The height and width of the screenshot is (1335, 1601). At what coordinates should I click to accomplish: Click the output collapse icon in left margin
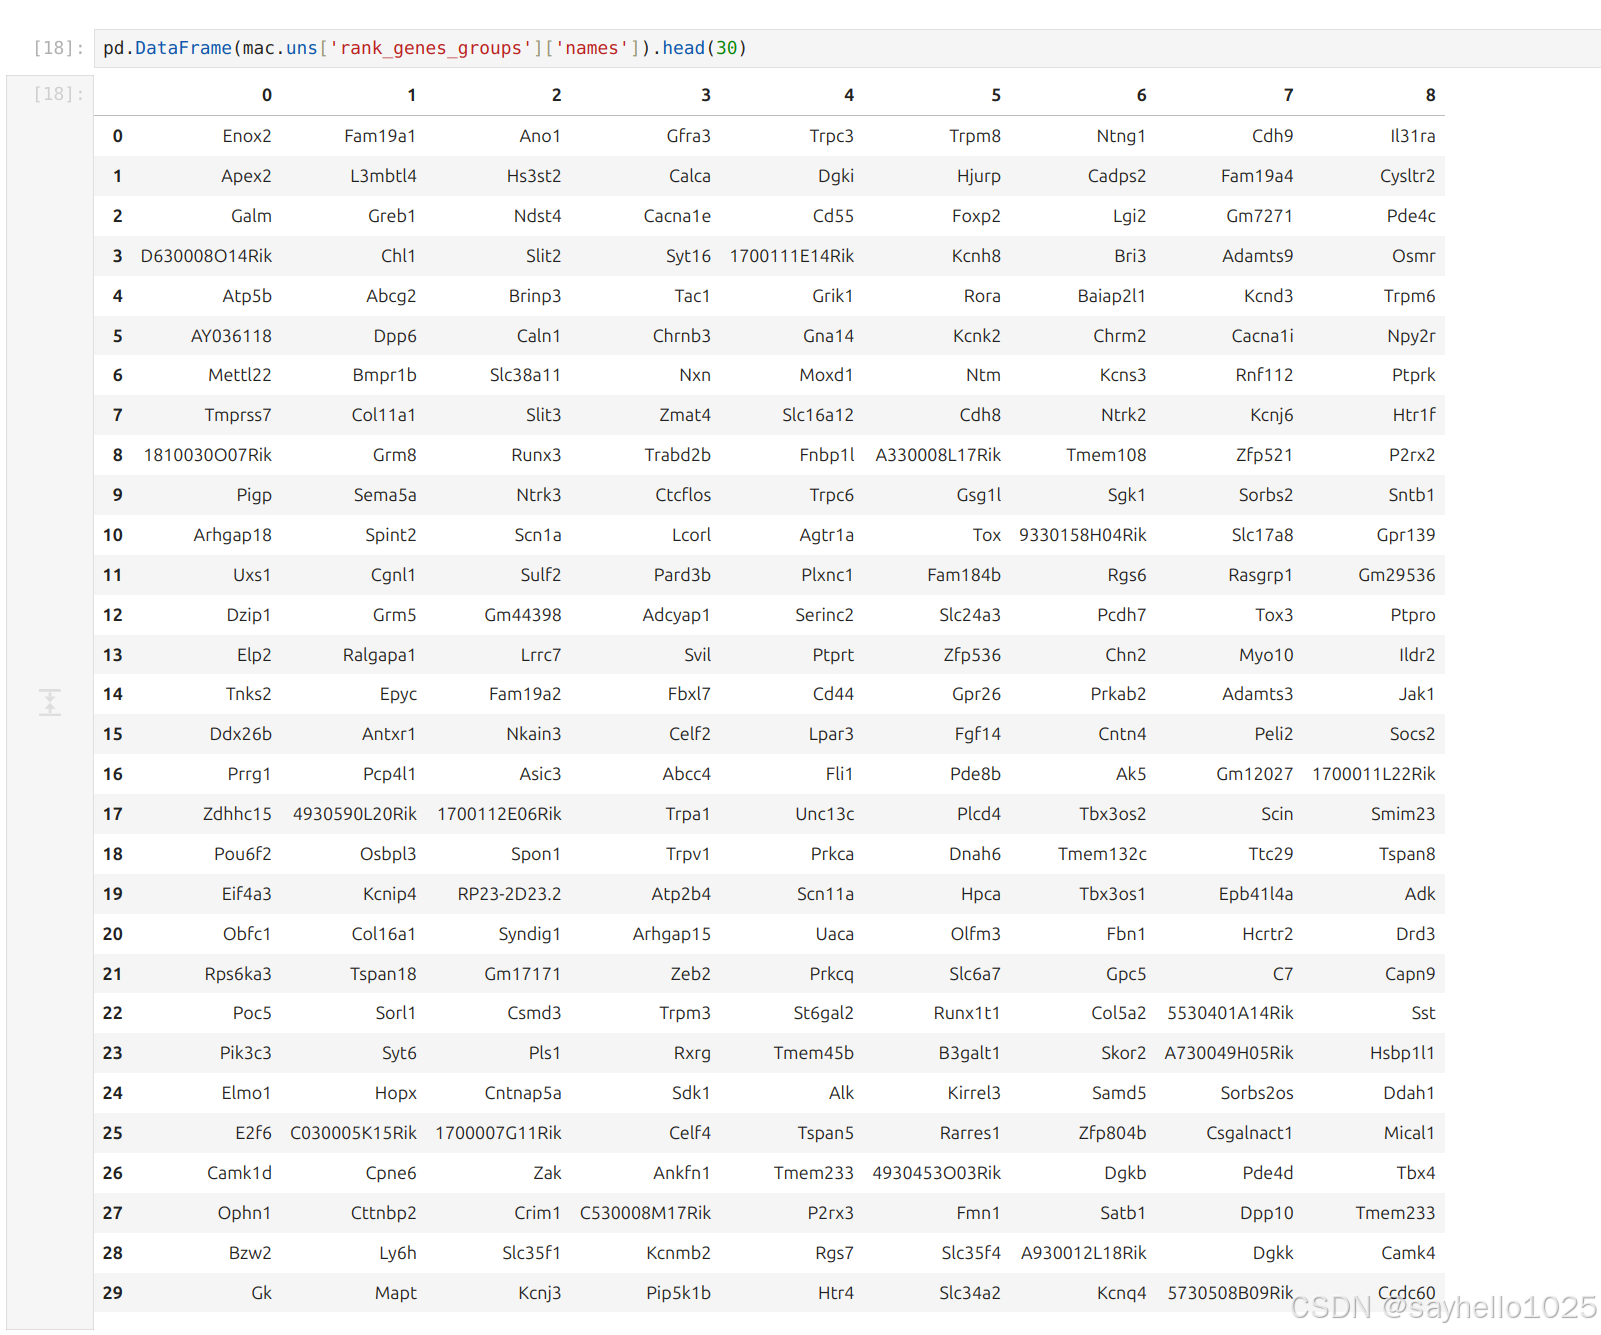point(50,702)
